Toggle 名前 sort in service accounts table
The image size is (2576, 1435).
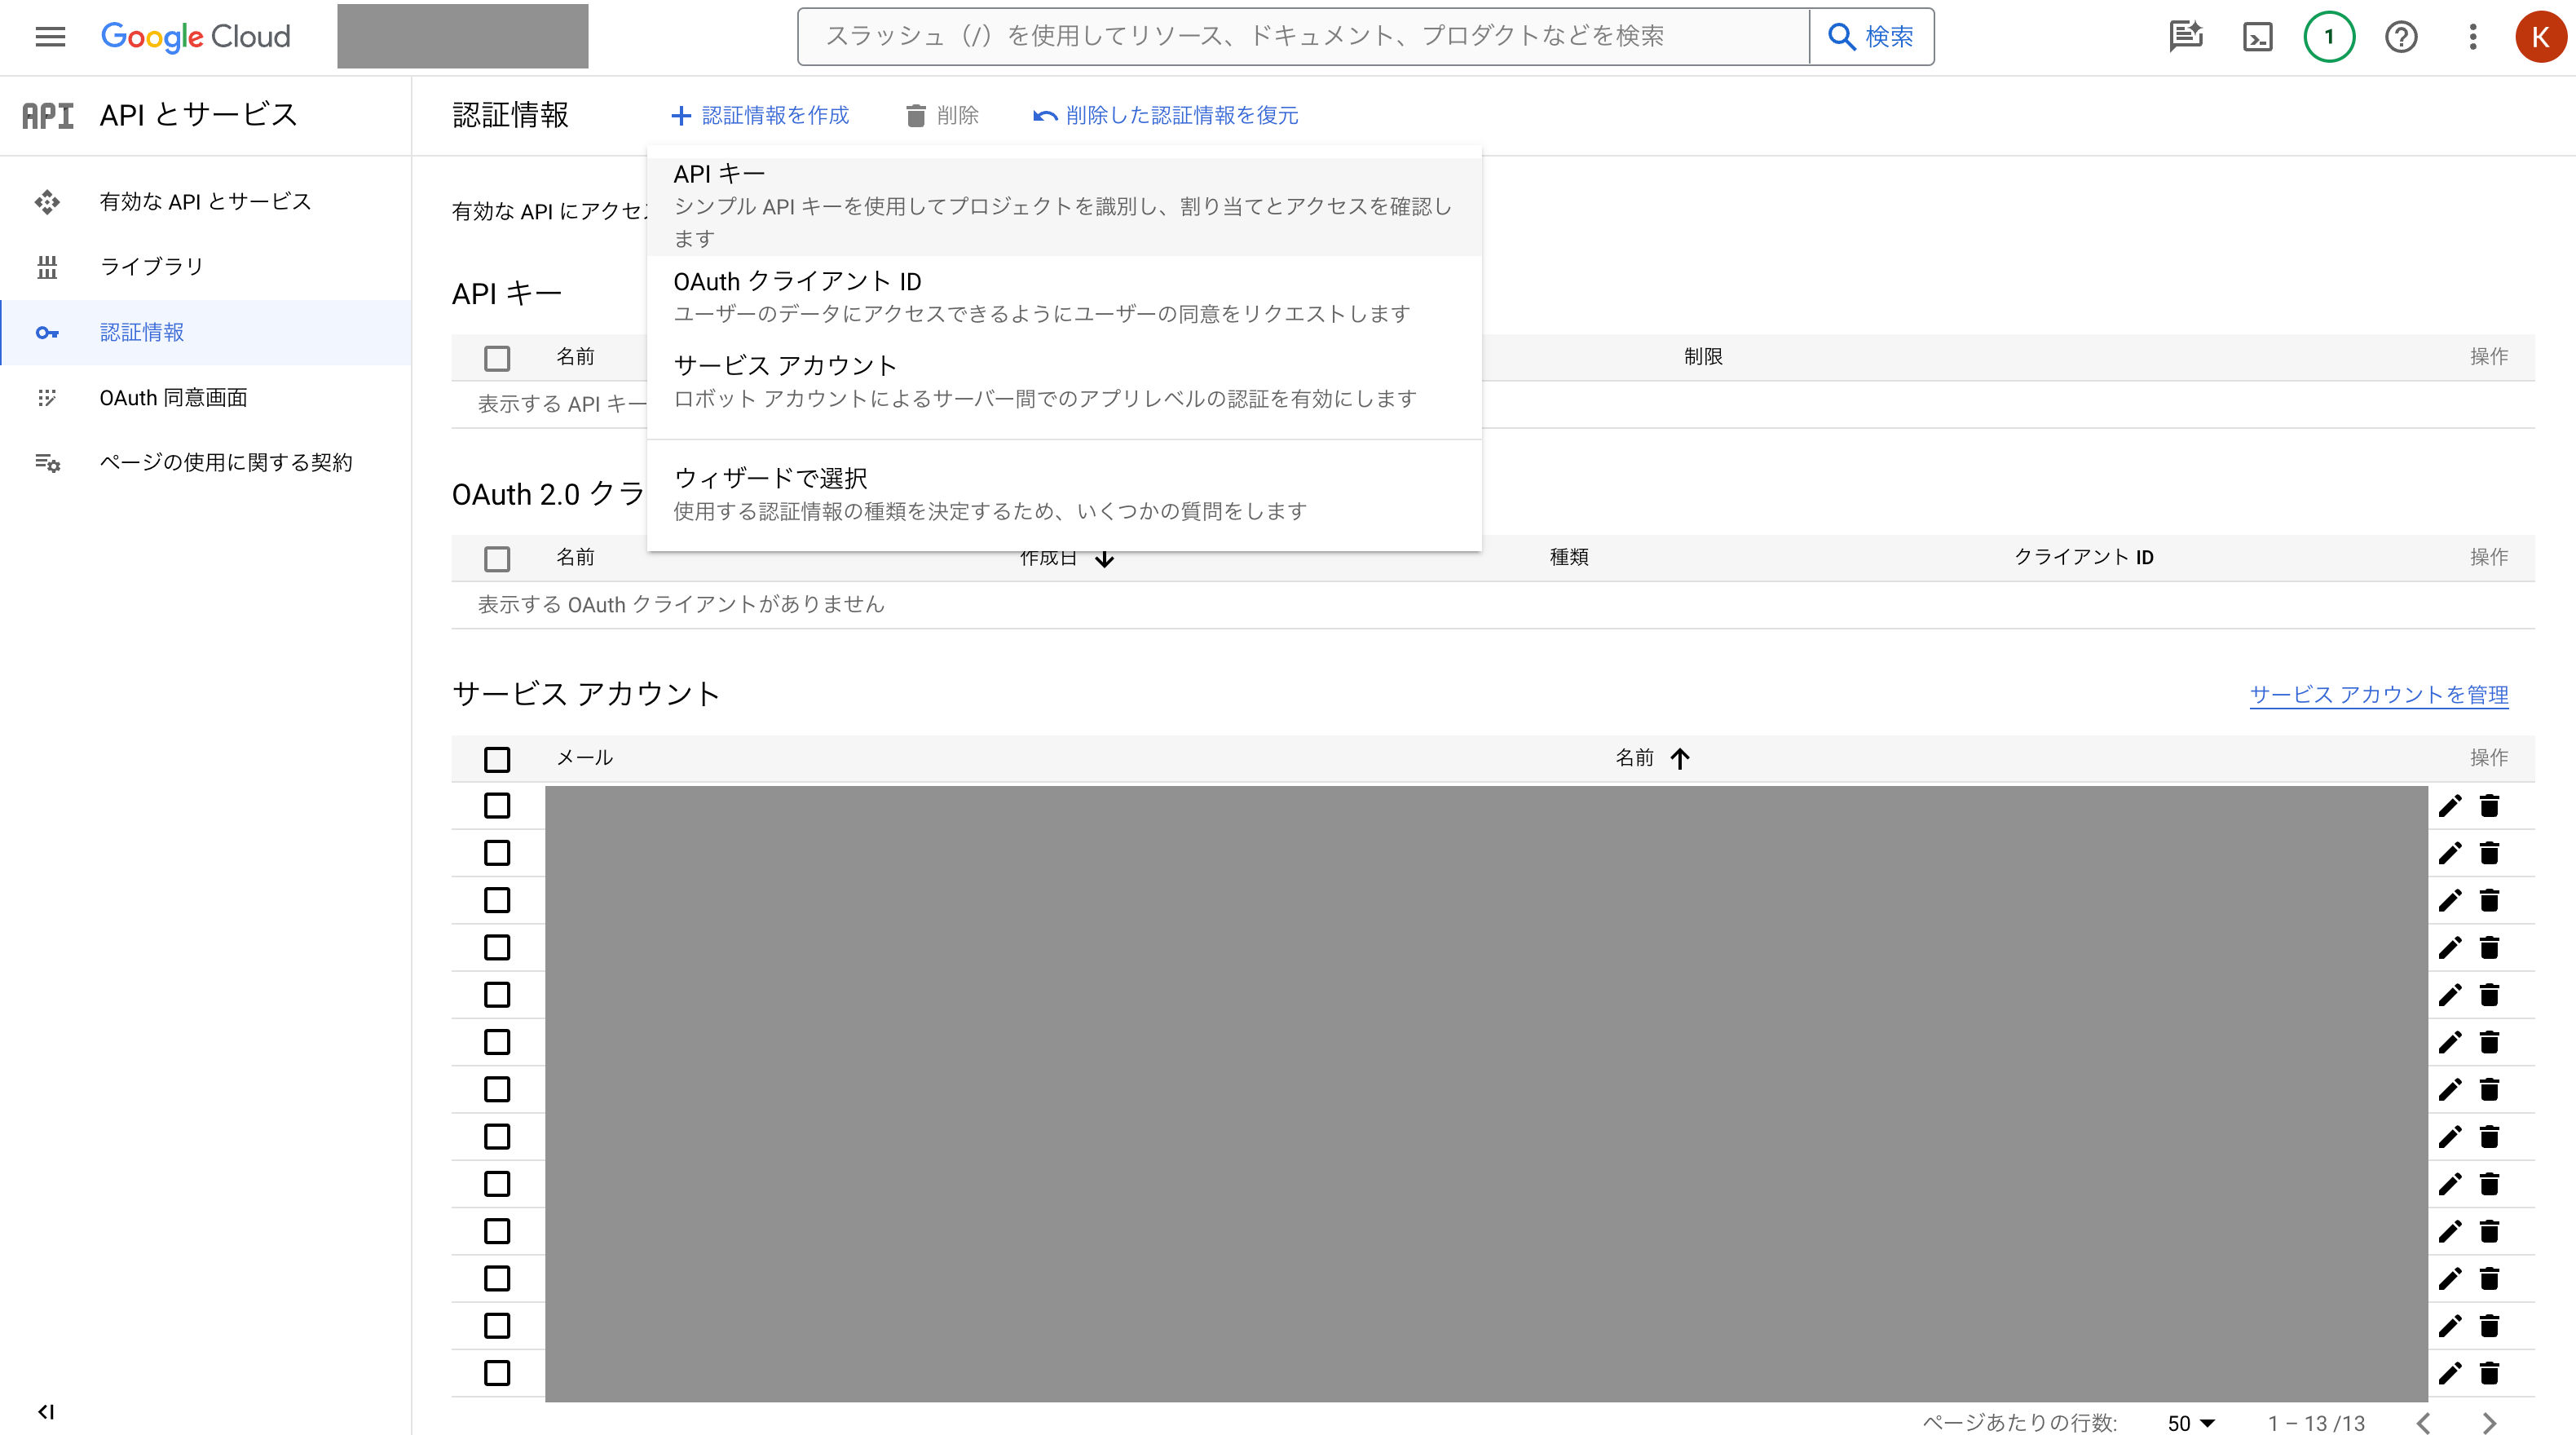pos(1680,758)
